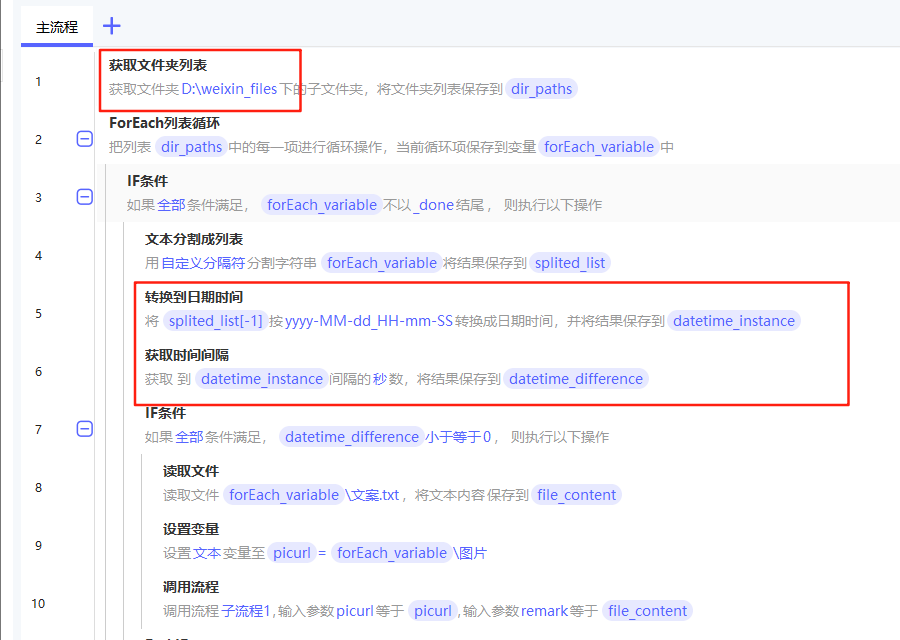Viewport: 900px width, 640px height.
Task: Click picurl variable in 设置变量 step
Action: pos(291,553)
